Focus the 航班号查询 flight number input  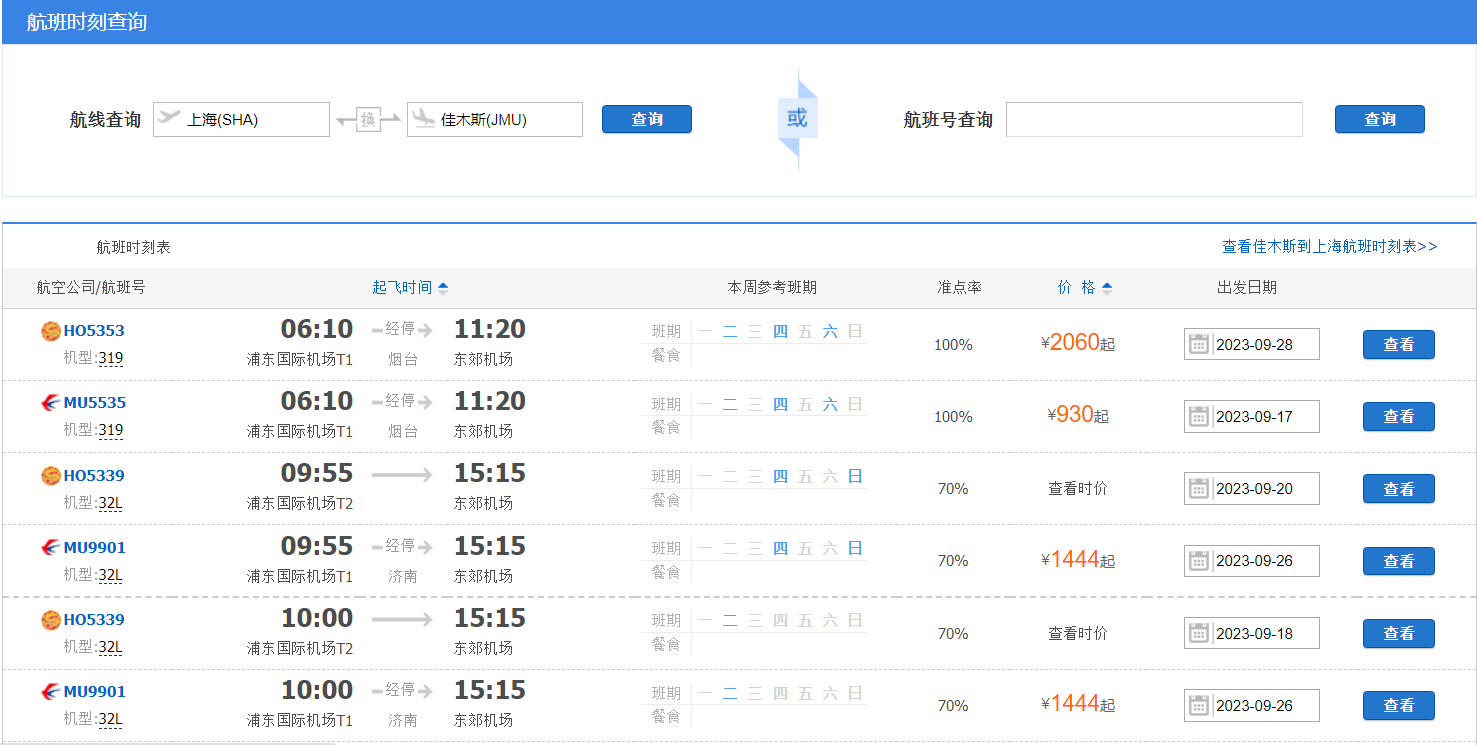[1154, 119]
